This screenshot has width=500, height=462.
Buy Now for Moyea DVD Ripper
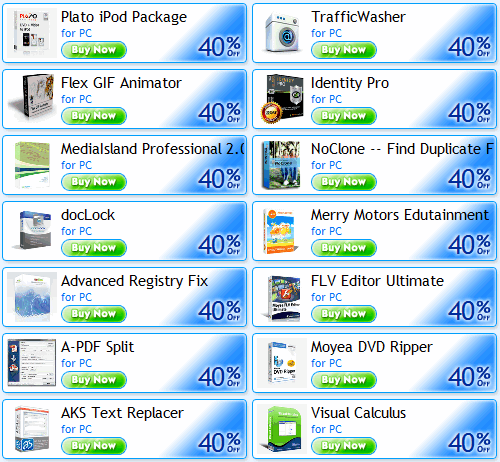point(344,380)
